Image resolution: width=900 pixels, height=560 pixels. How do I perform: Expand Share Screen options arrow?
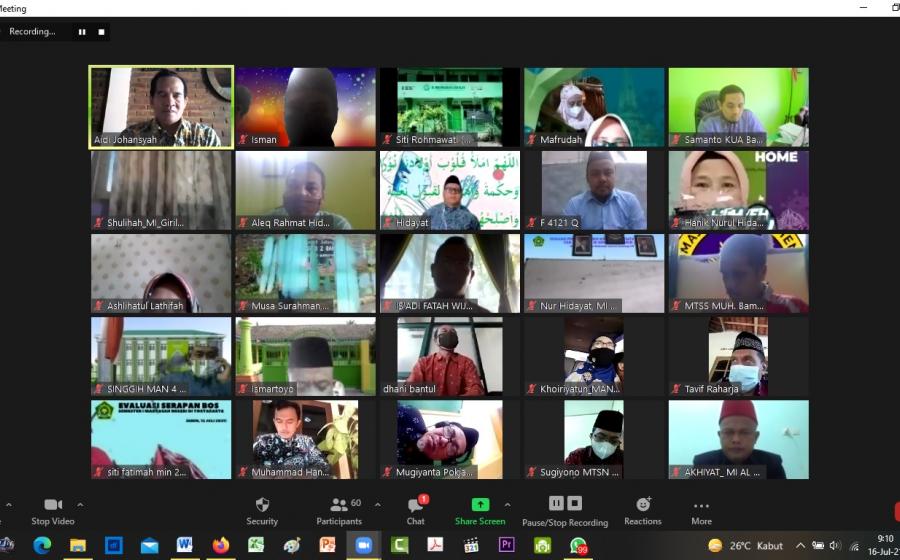507,504
